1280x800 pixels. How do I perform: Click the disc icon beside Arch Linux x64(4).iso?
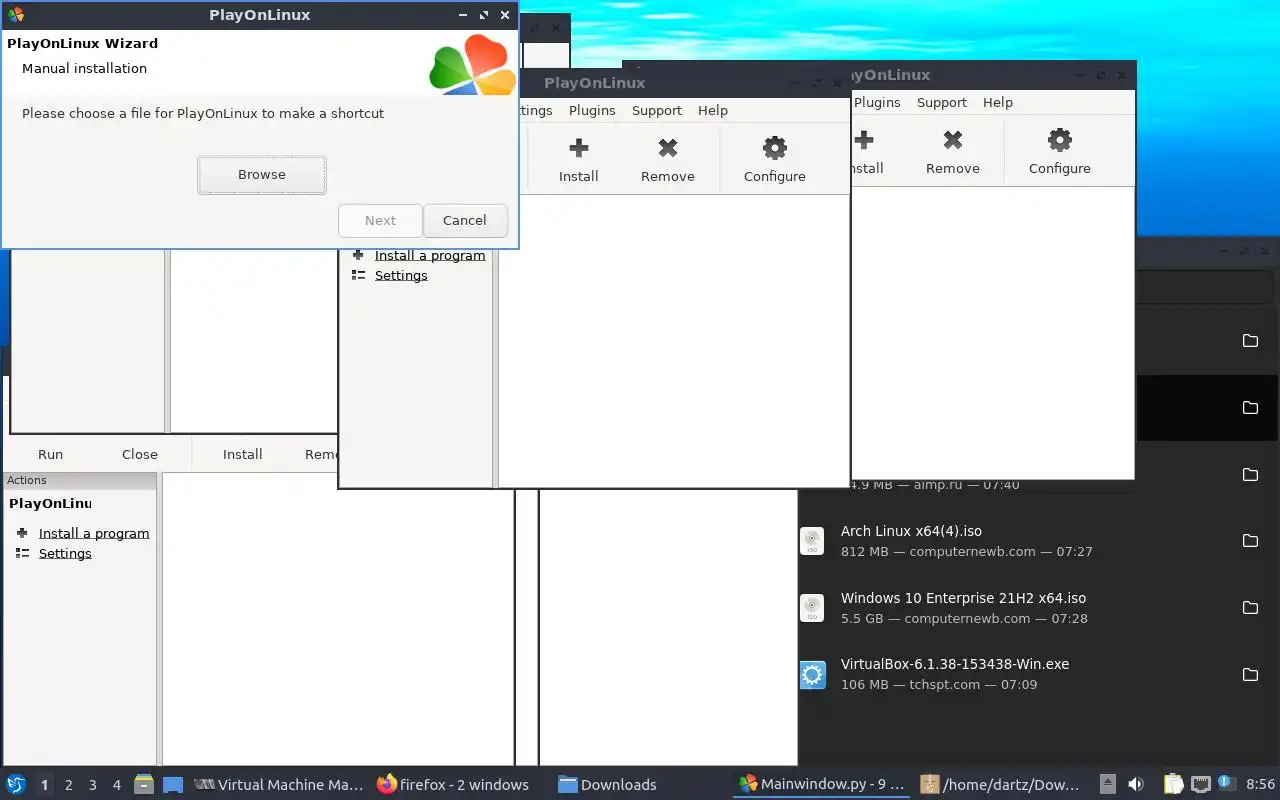click(812, 541)
